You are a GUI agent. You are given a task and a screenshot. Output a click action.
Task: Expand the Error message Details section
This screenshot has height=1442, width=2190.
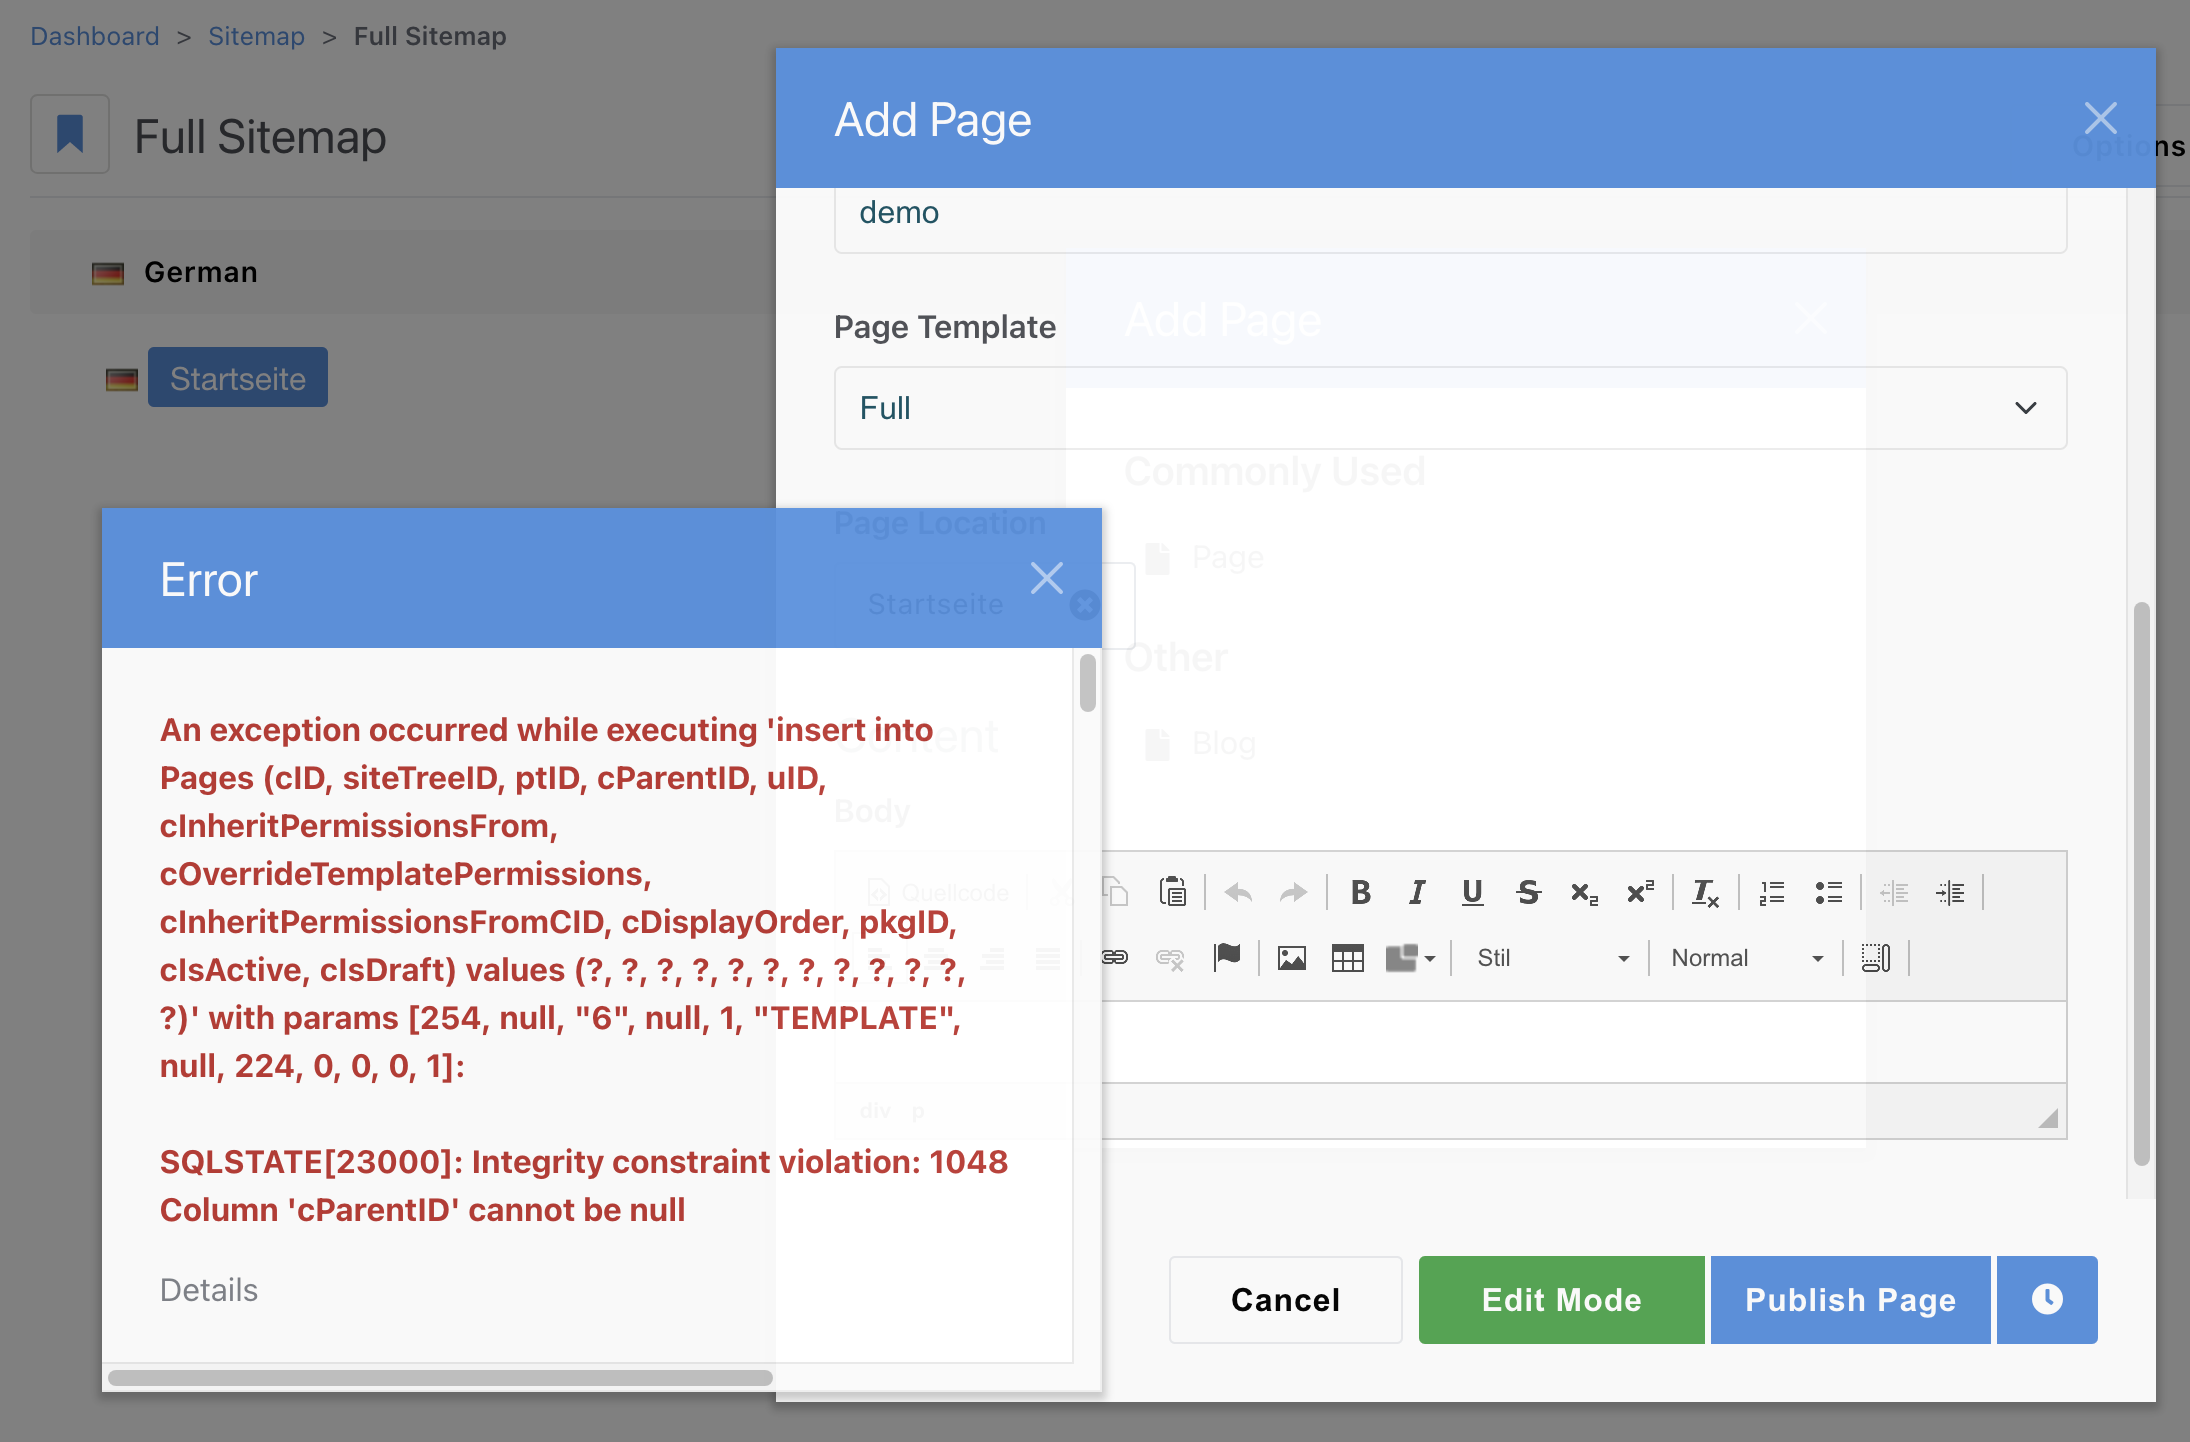click(208, 1289)
